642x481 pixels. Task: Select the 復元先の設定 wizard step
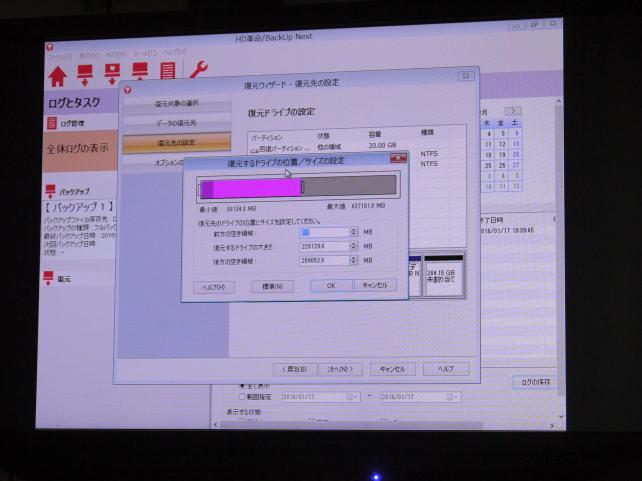(x=177, y=142)
